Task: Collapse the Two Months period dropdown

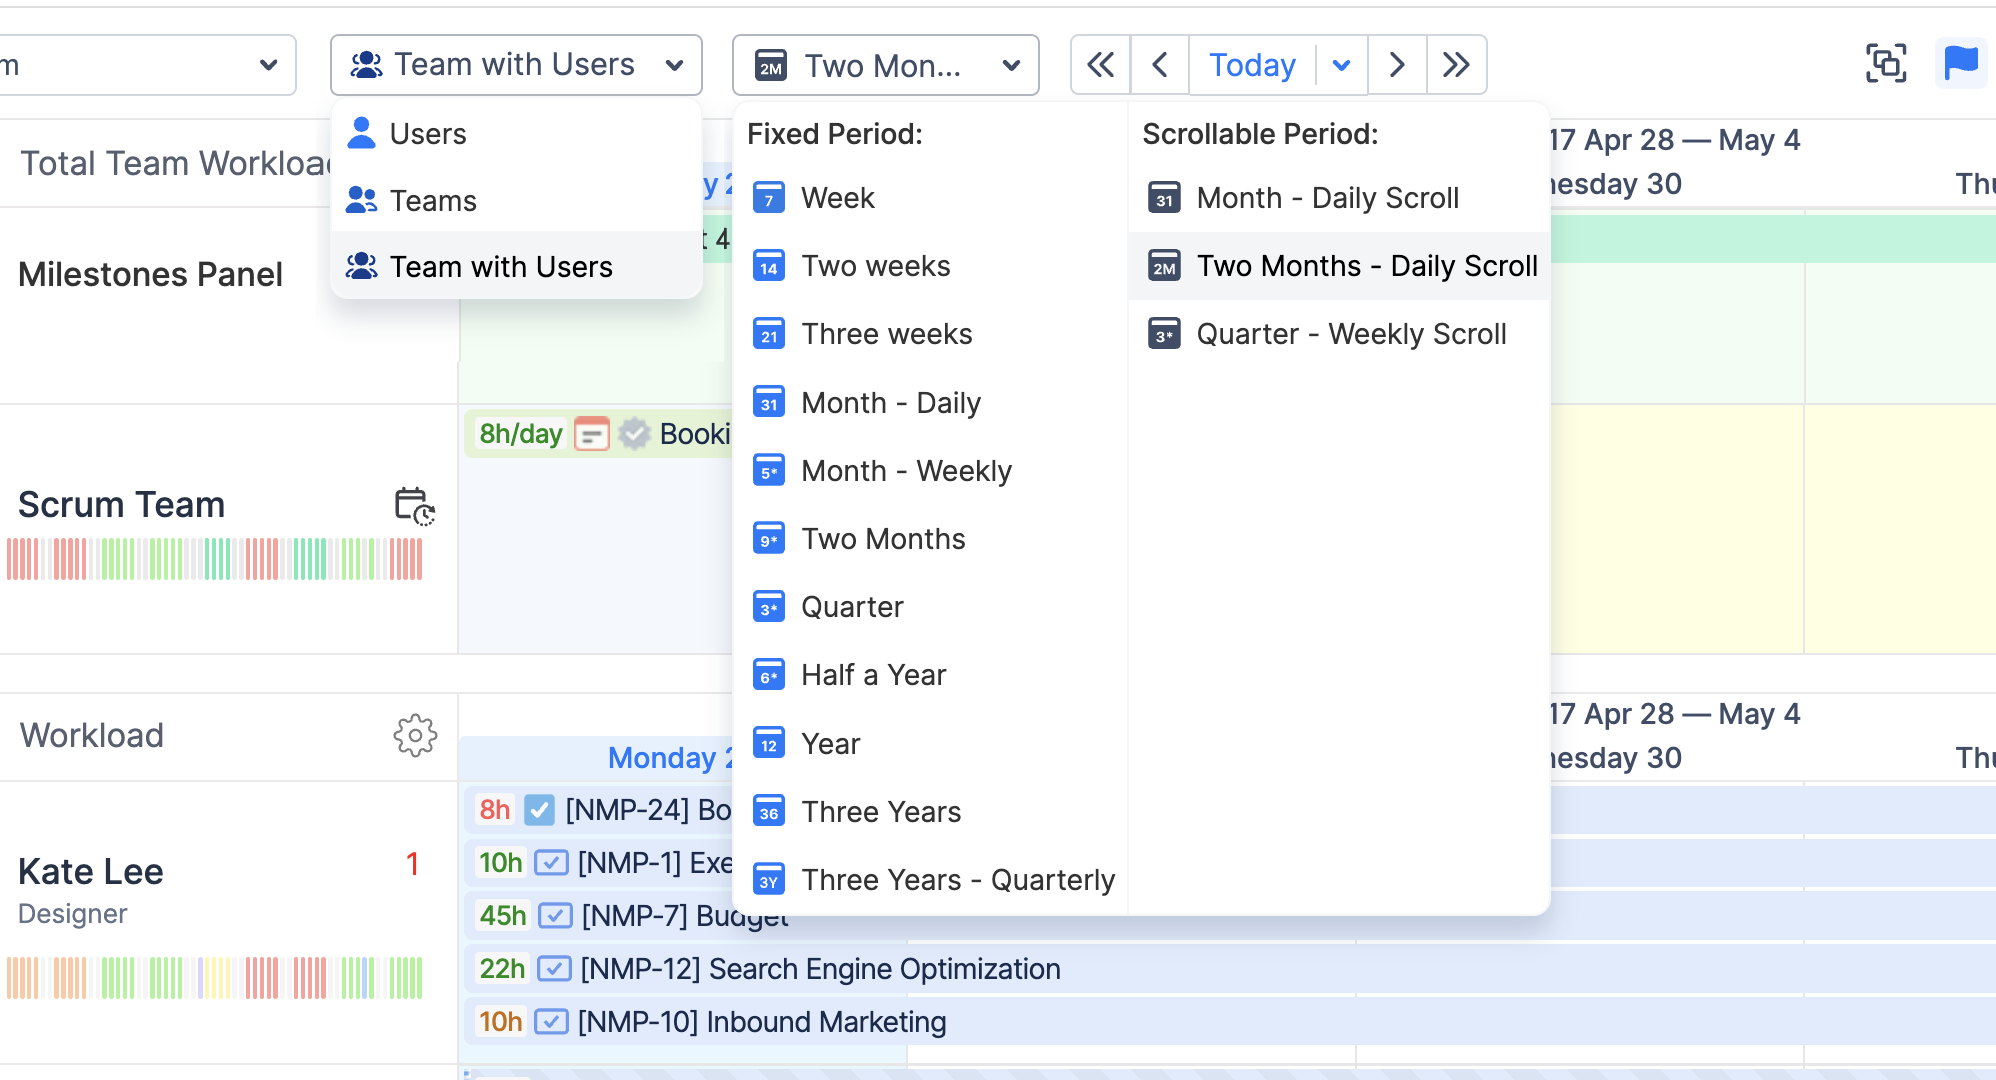Action: tap(885, 65)
